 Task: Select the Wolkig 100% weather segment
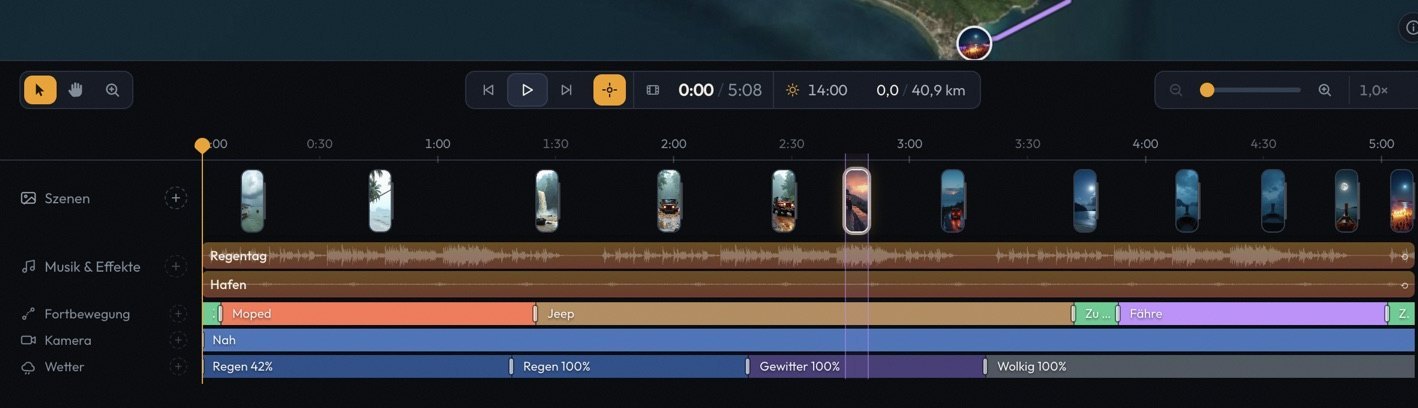click(1201, 367)
